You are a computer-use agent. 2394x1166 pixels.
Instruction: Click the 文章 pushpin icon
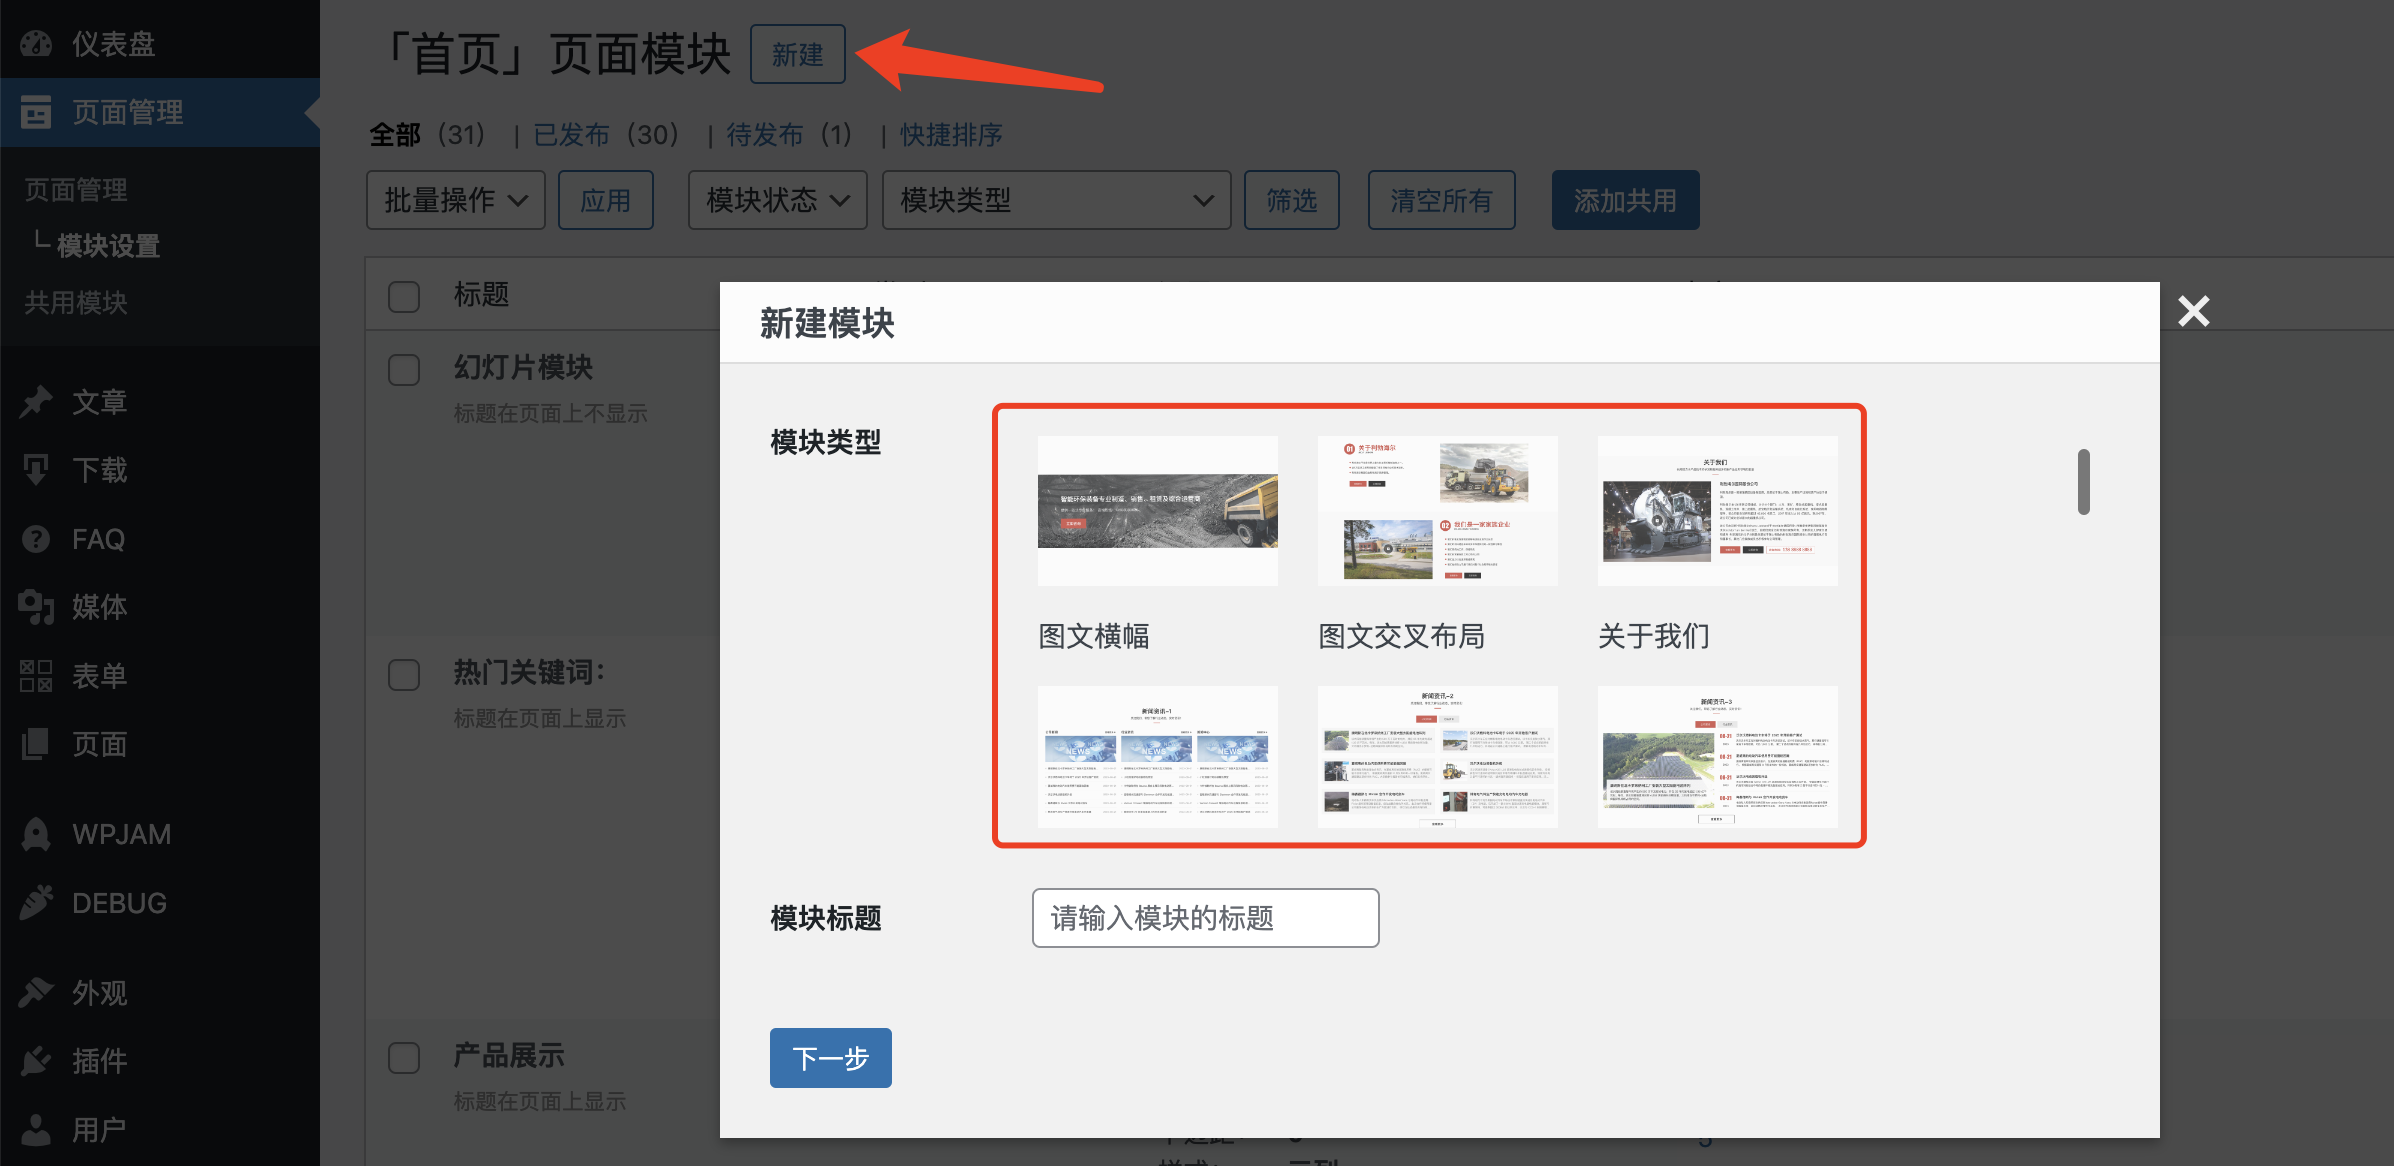point(36,402)
